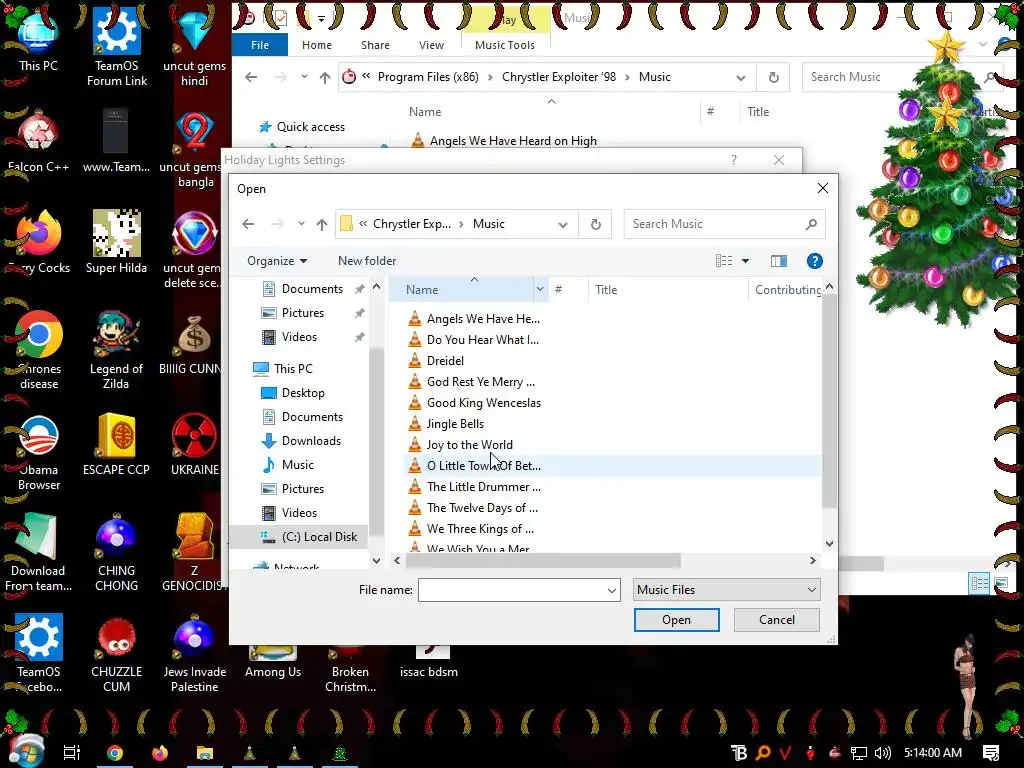Refresh the Explorer window address bar
1024x768 pixels.
click(773, 77)
